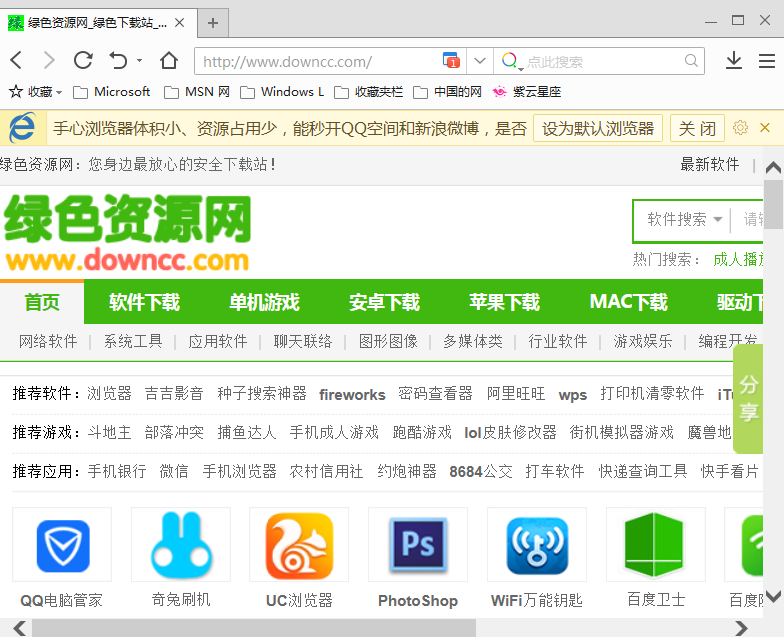This screenshot has width=784, height=637.
Task: Click the blue window icon with red badge
Action: tap(452, 60)
